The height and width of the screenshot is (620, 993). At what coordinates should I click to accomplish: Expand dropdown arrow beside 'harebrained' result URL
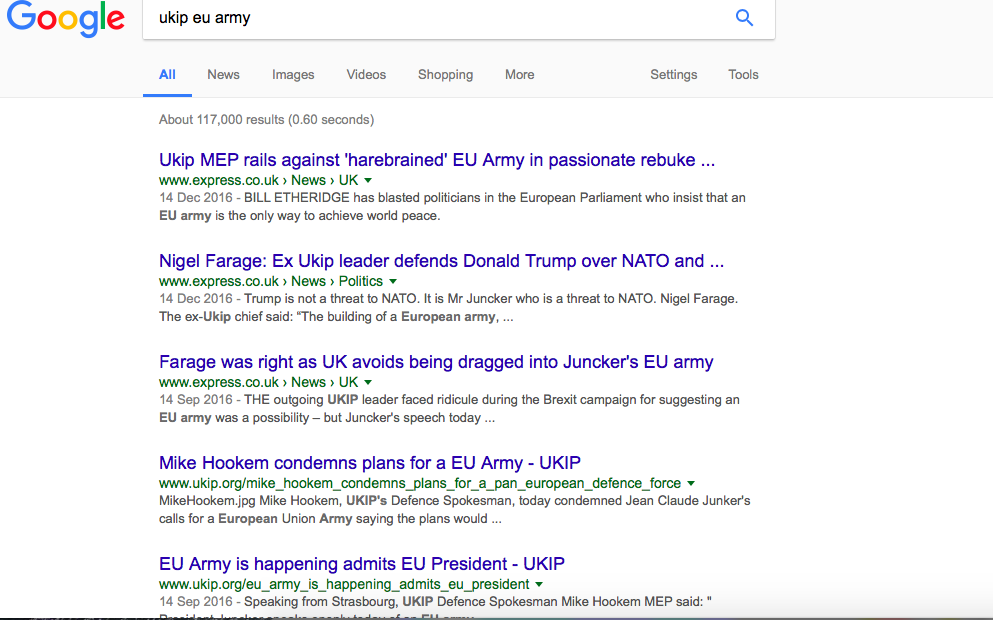click(368, 180)
